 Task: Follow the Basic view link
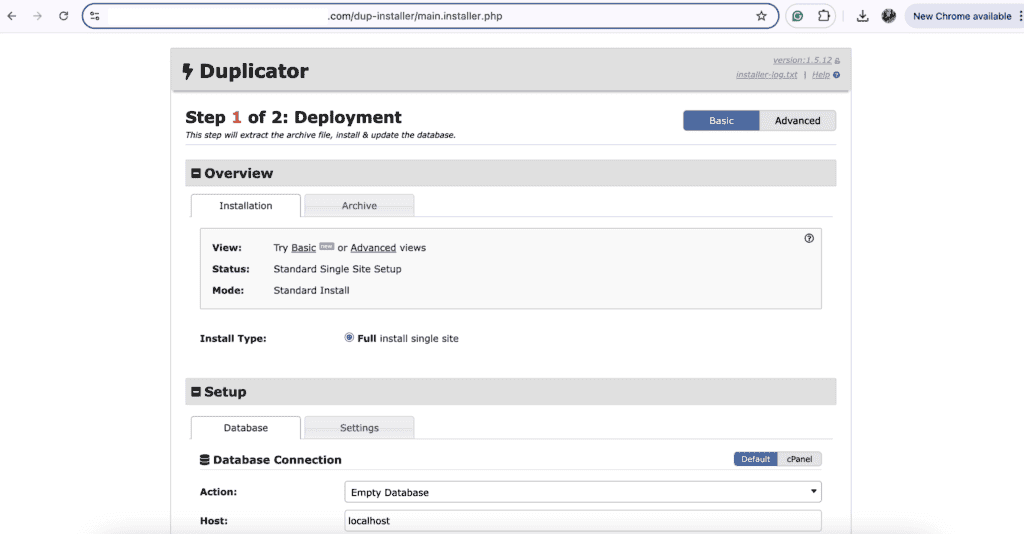click(x=303, y=248)
